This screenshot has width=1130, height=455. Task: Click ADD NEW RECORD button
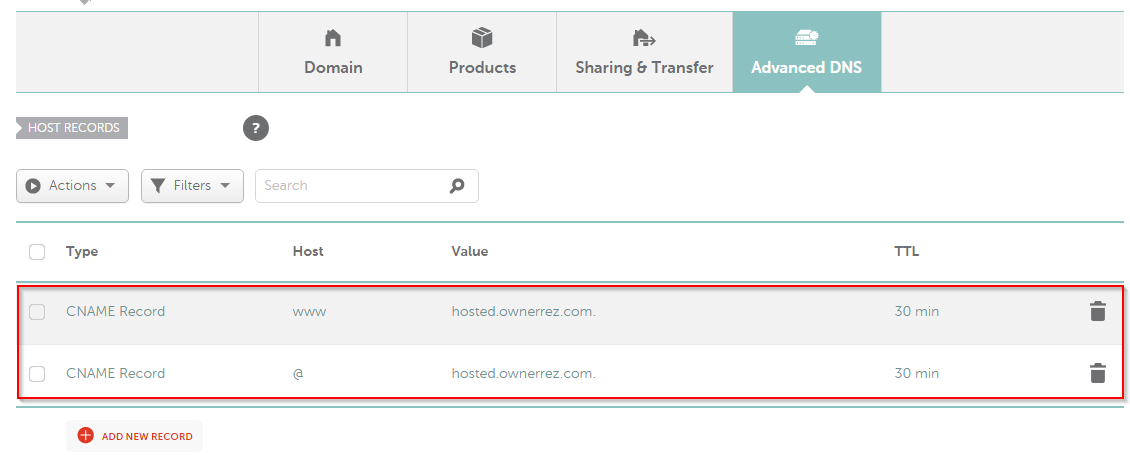(x=135, y=436)
